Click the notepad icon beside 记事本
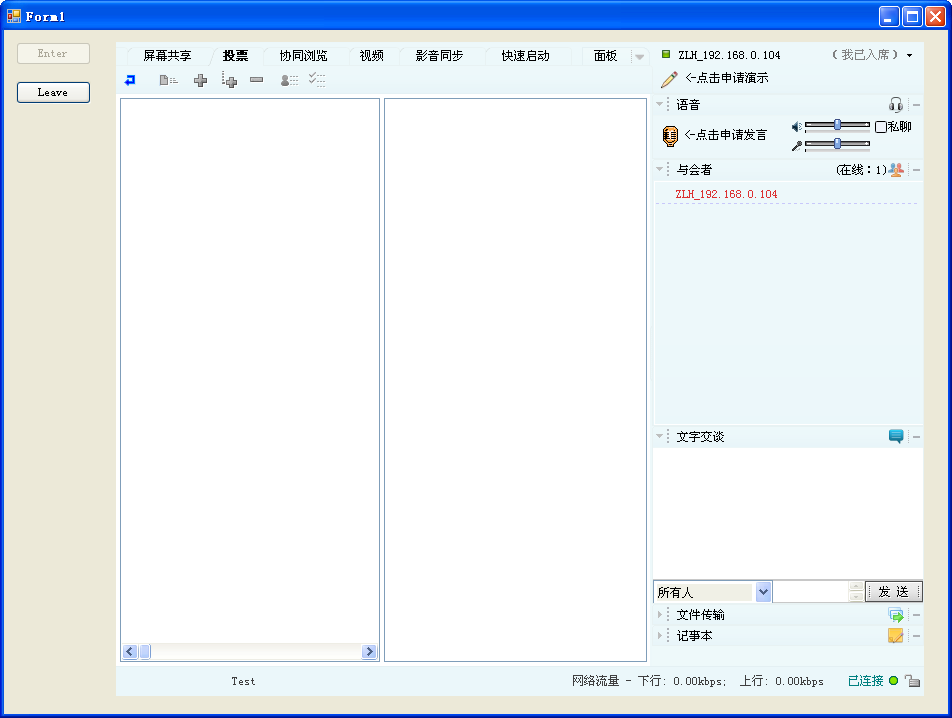 point(896,636)
